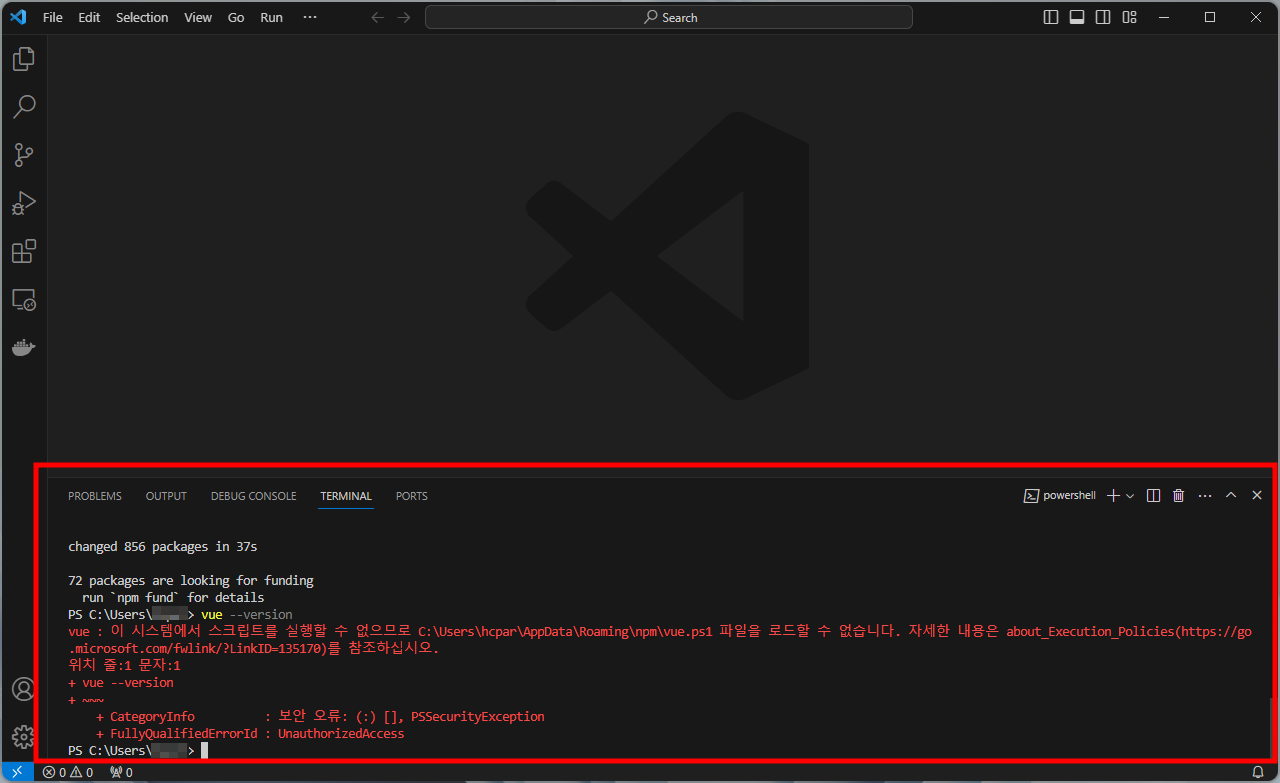
Task: Go forward with the right arrow
Action: [x=403, y=17]
